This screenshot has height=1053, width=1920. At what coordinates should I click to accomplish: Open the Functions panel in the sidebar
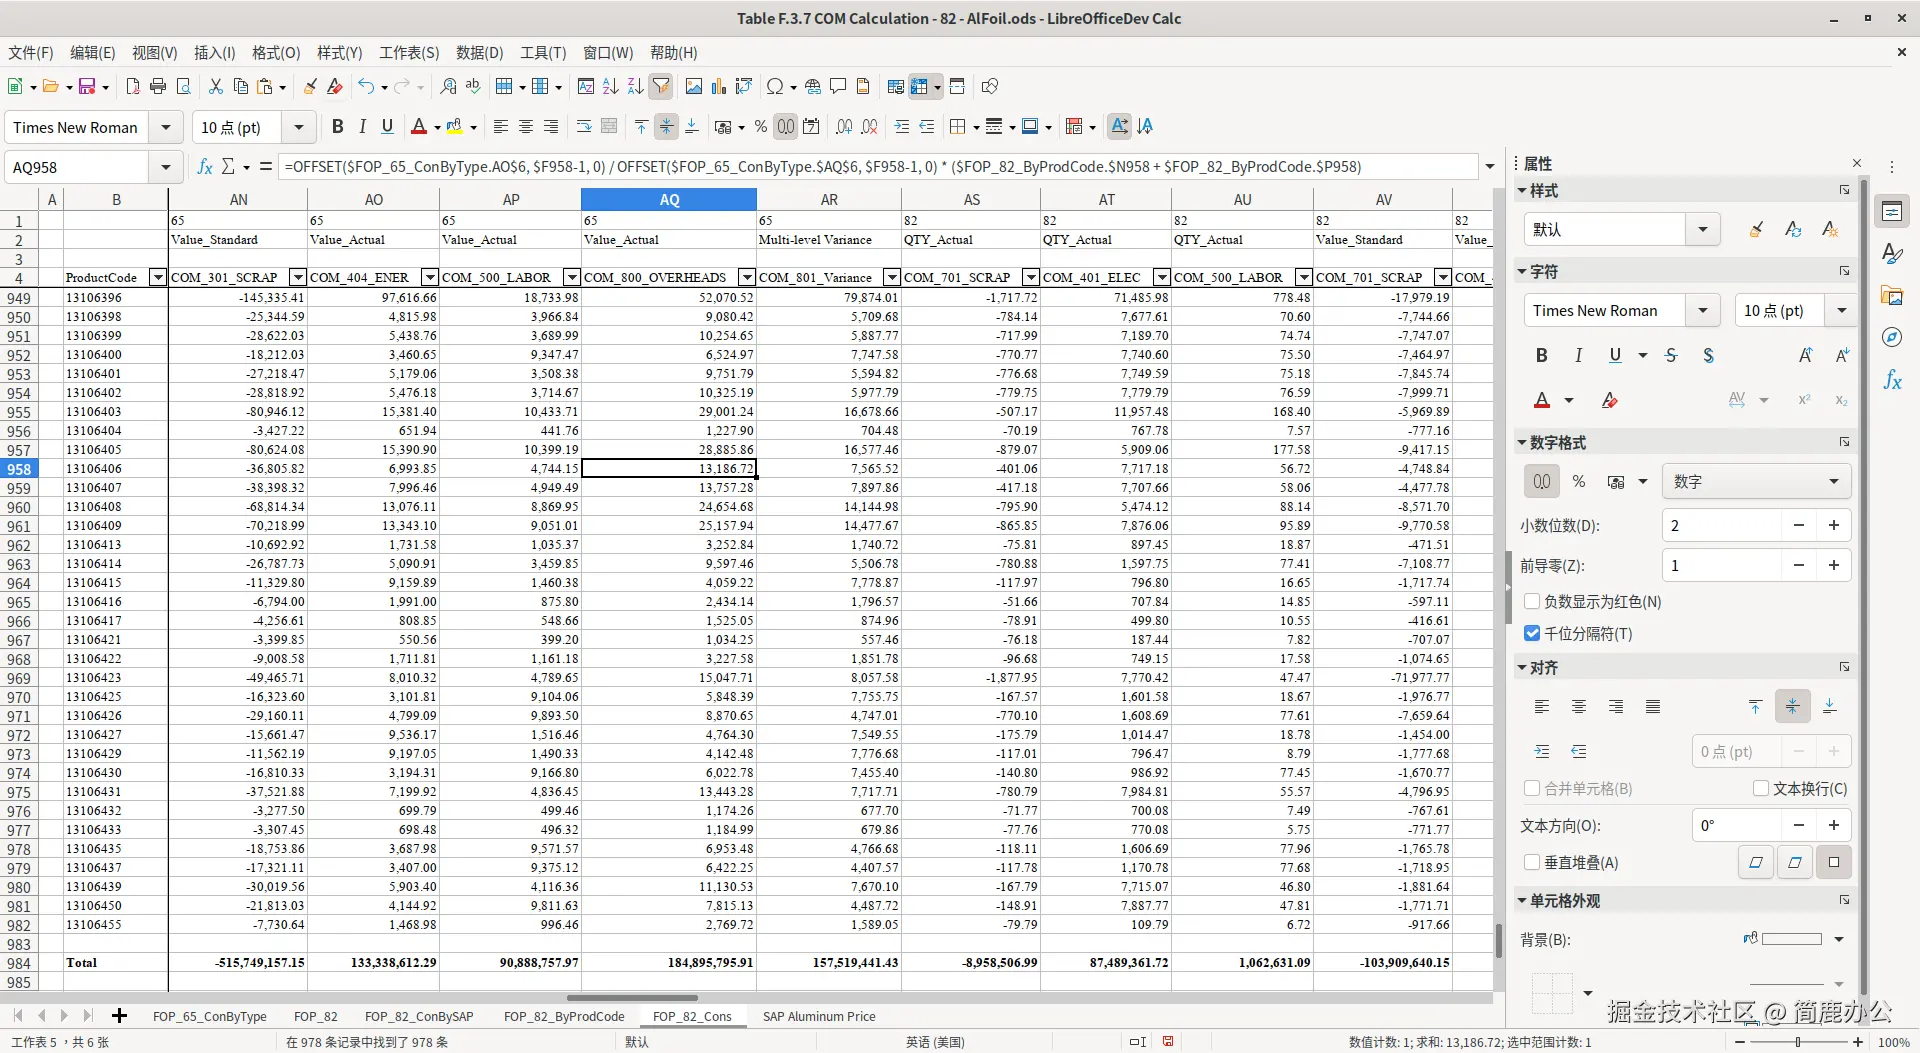click(x=1893, y=380)
